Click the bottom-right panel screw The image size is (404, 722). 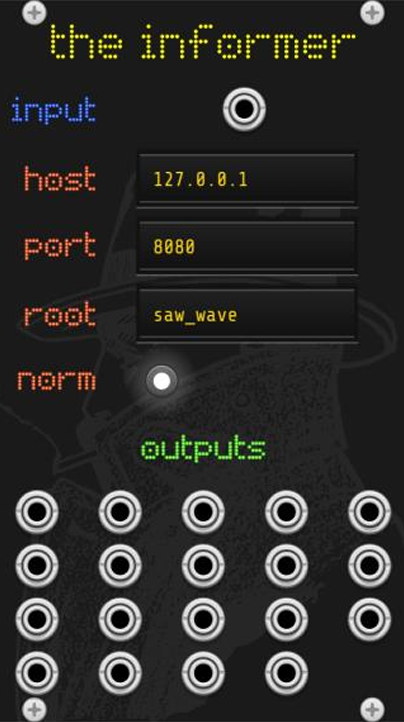click(372, 709)
